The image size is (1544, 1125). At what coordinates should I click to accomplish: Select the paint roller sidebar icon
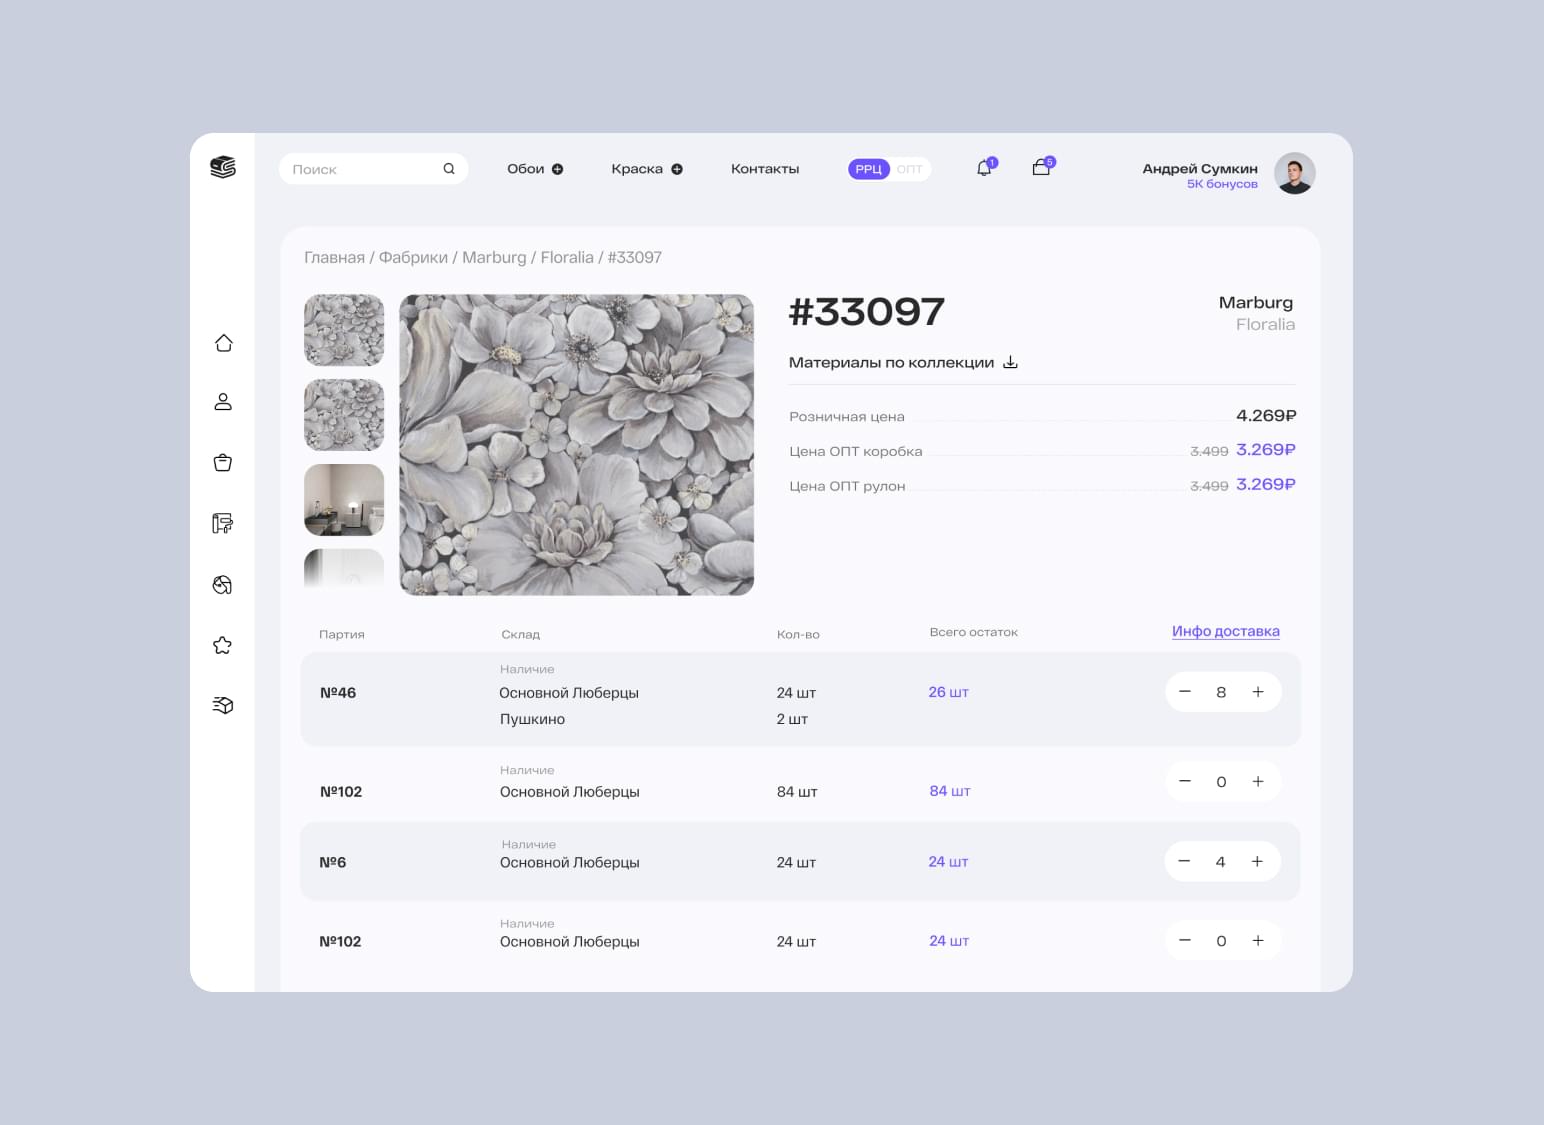pyautogui.click(x=223, y=523)
